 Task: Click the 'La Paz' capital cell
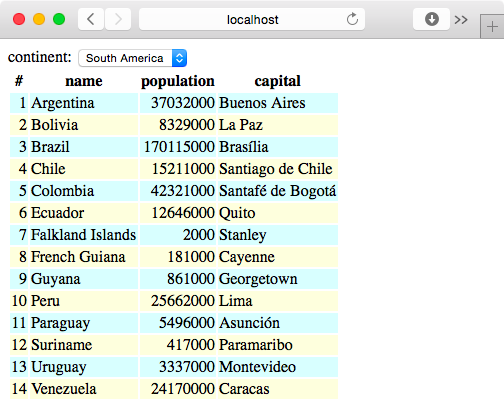pos(278,125)
